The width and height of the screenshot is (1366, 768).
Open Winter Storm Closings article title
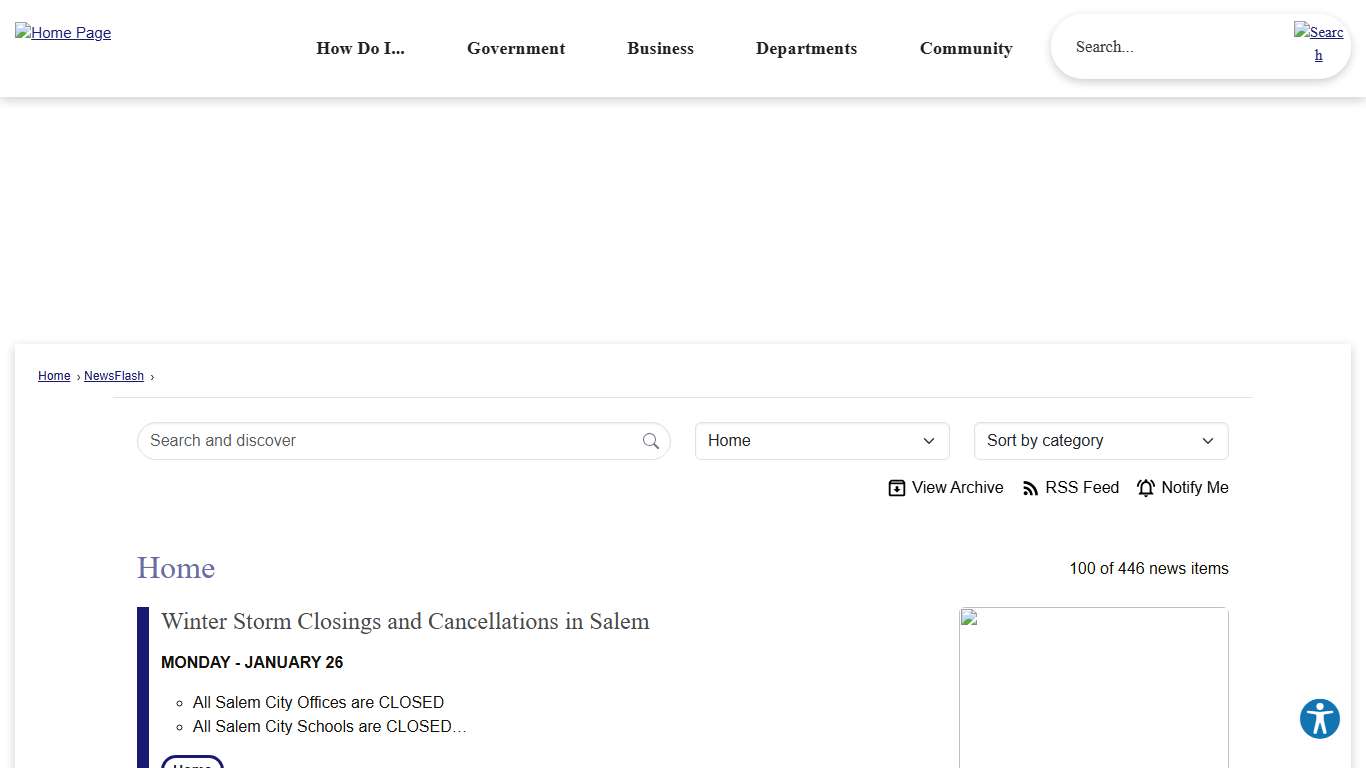point(405,621)
